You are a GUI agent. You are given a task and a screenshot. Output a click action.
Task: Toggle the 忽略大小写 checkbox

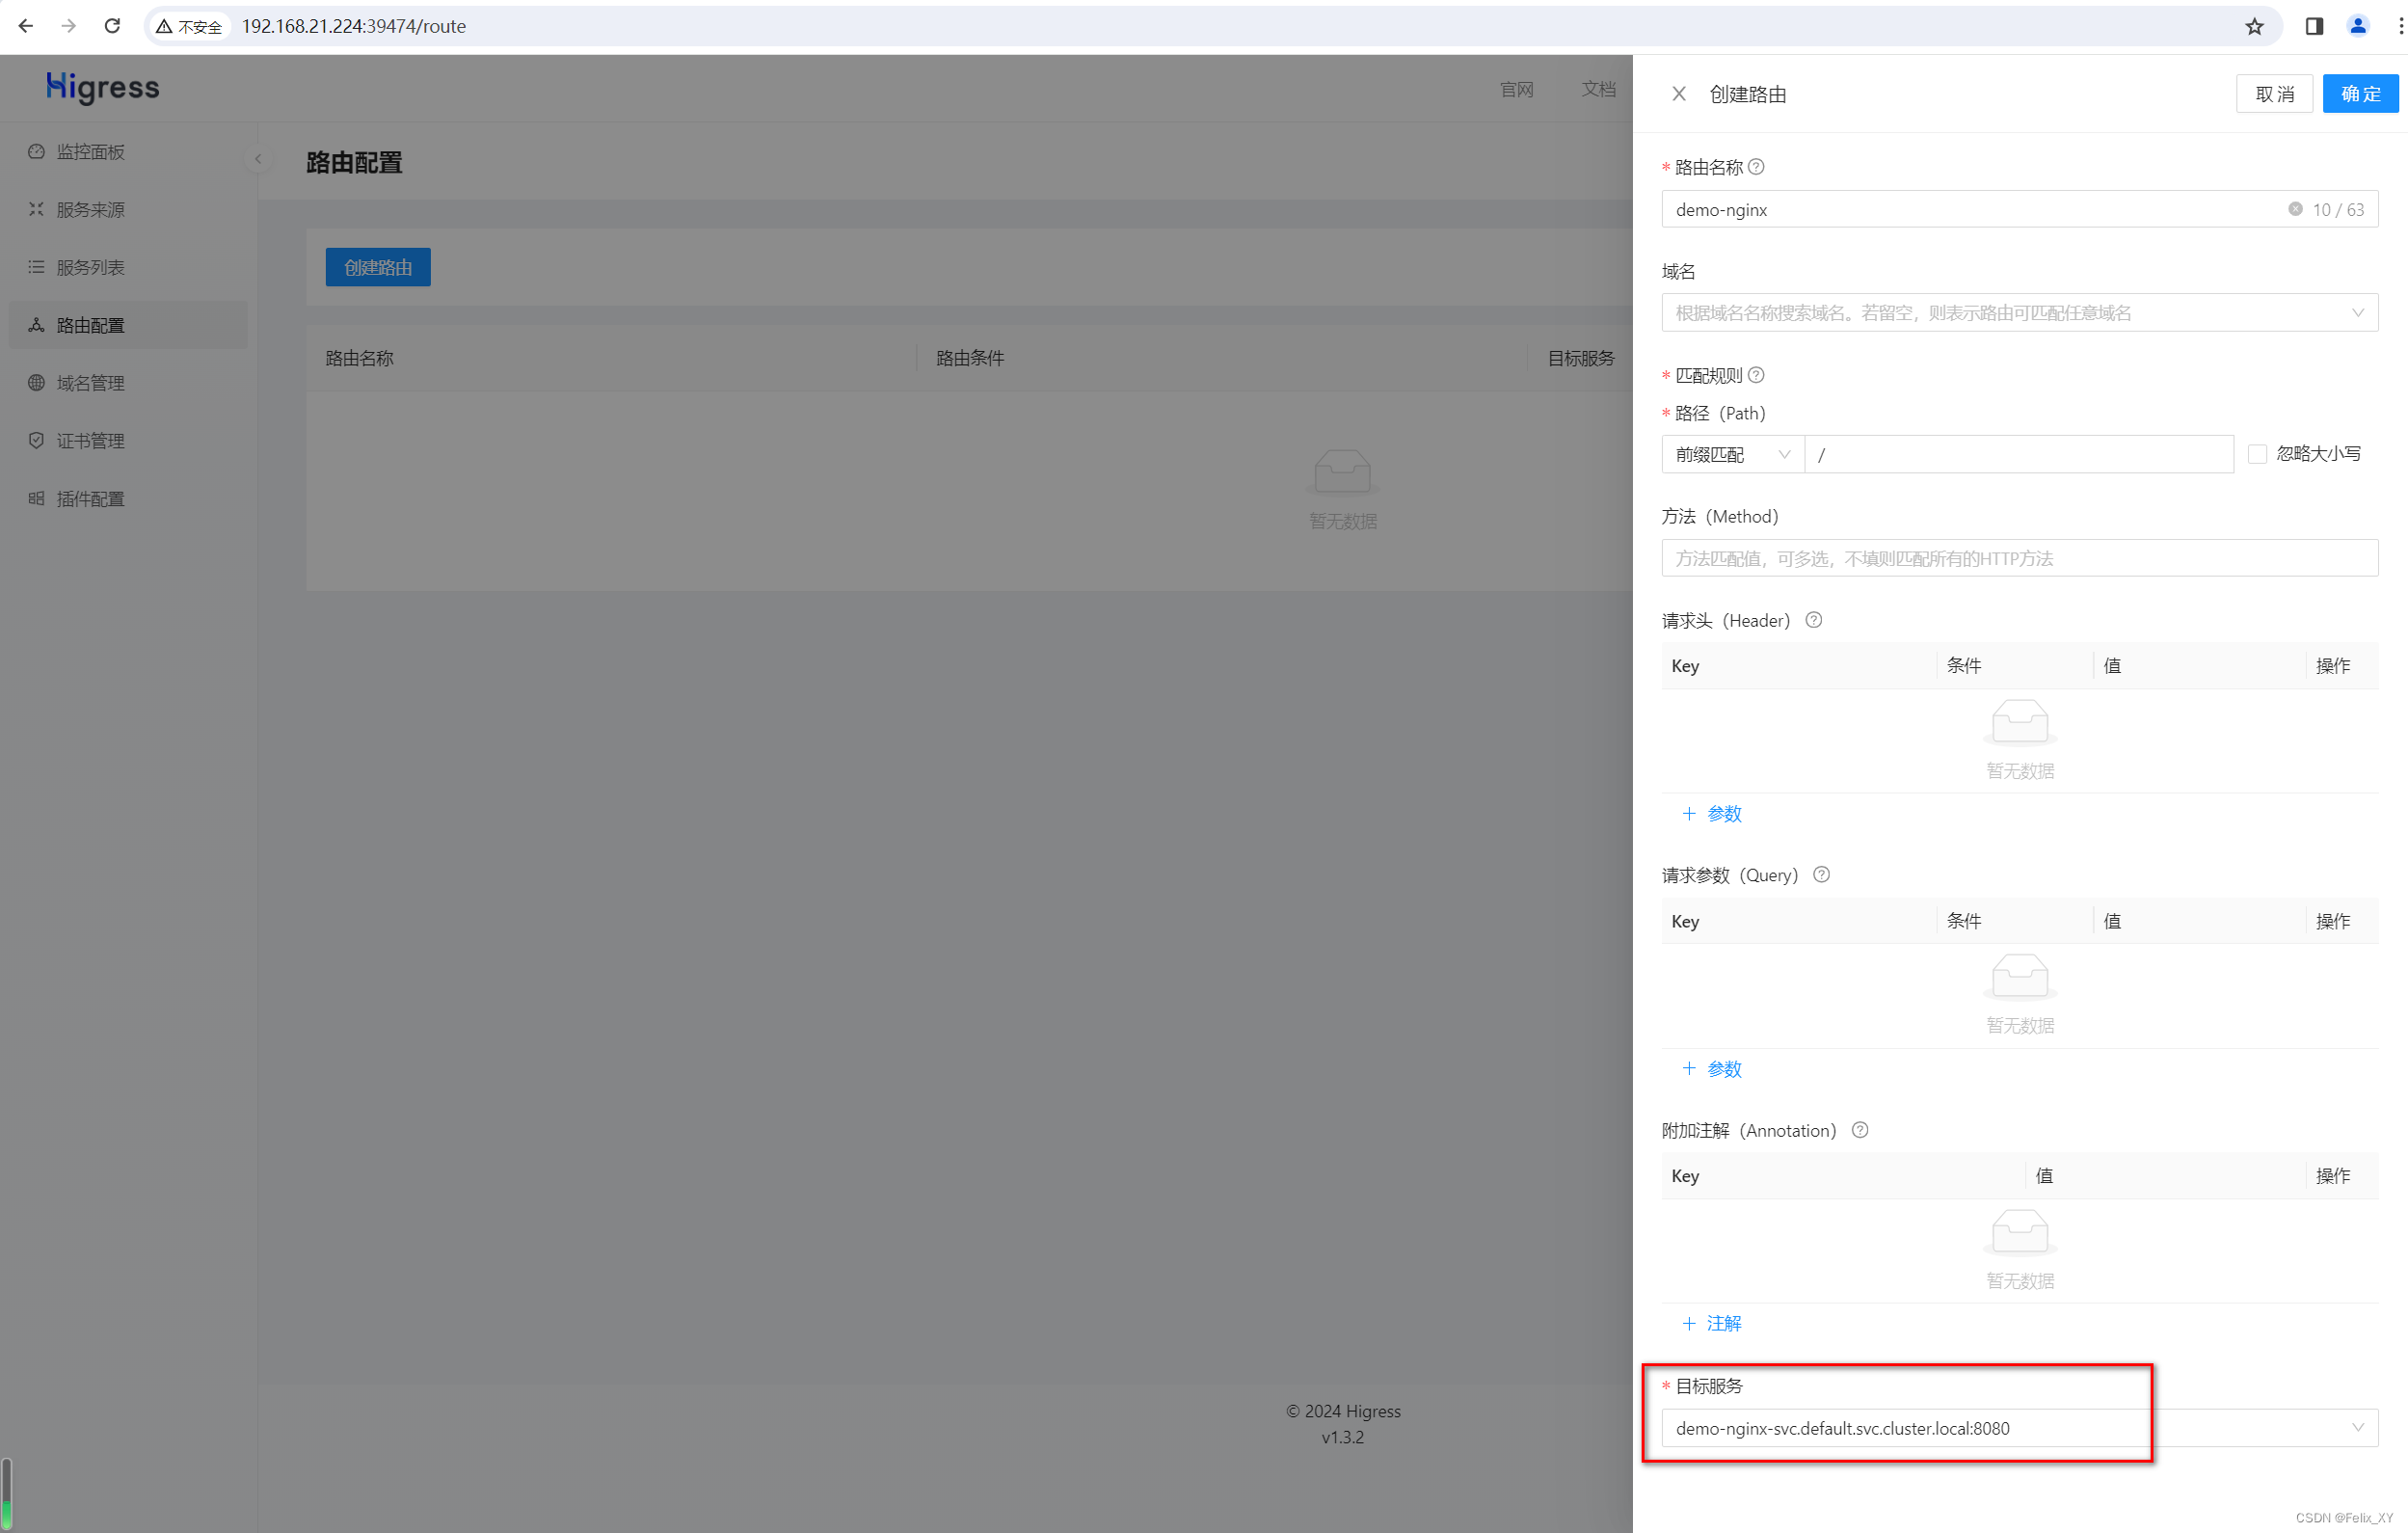(2257, 454)
